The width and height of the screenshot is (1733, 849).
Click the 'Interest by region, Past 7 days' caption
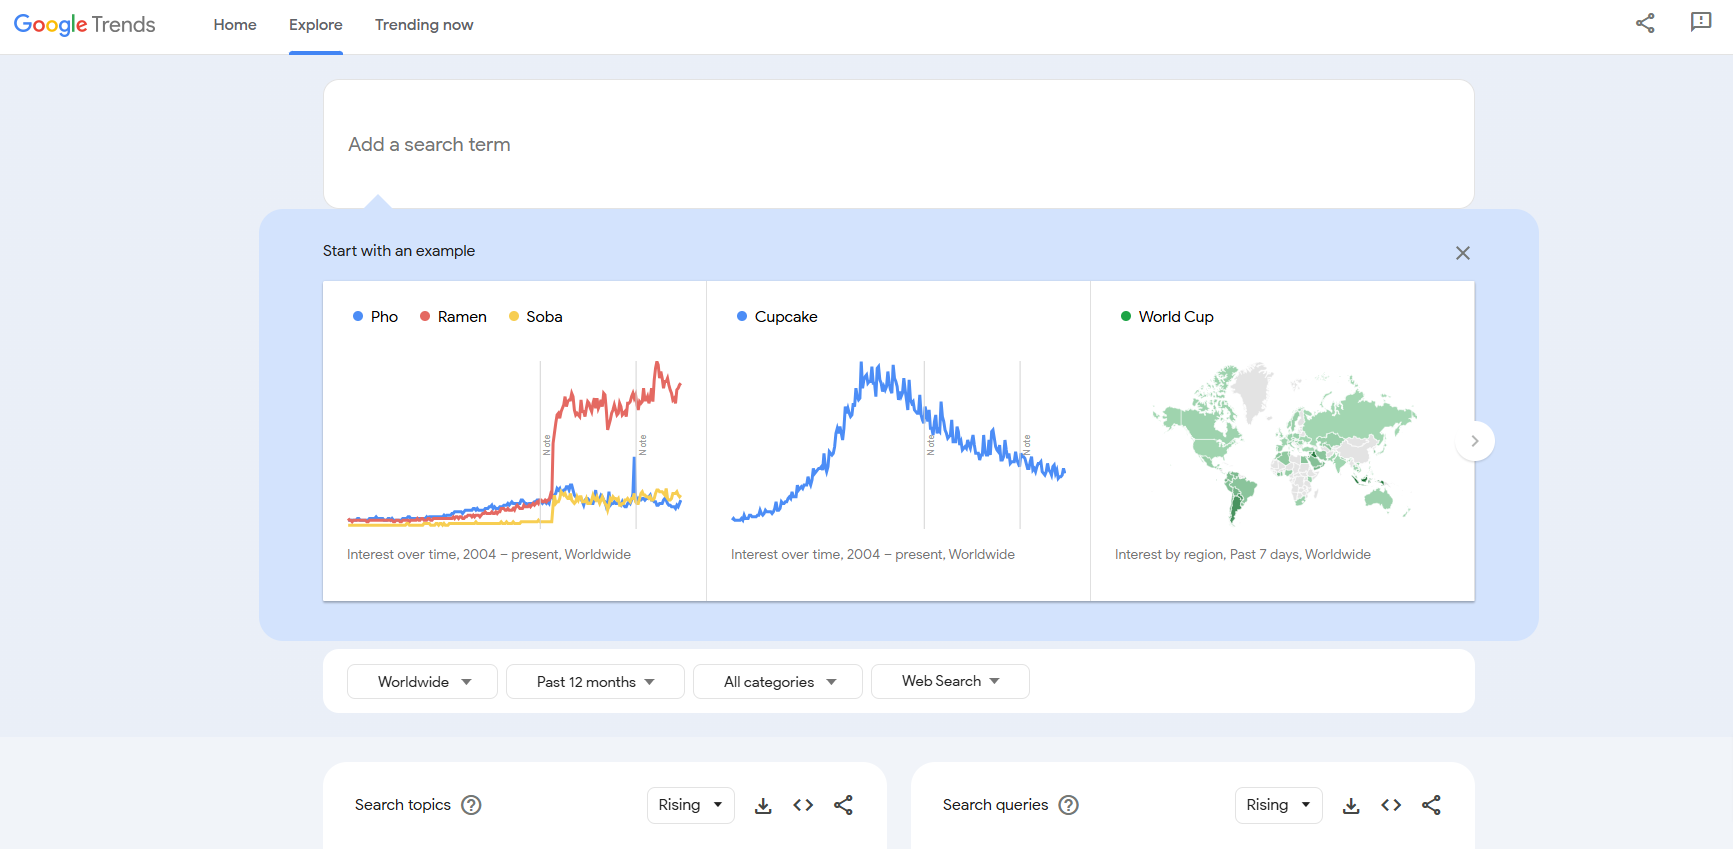pyautogui.click(x=1243, y=554)
